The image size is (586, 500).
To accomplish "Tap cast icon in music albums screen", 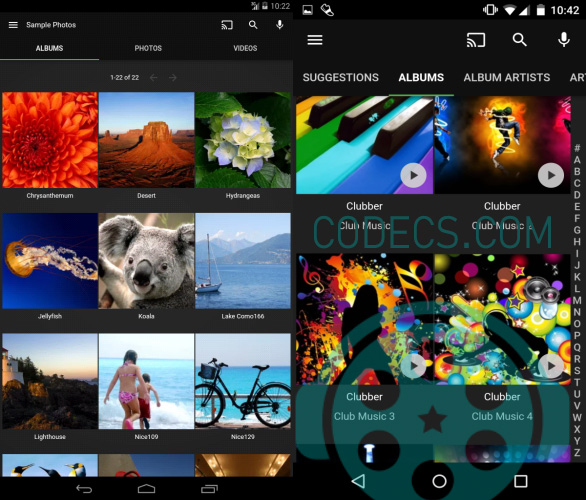I will 476,40.
